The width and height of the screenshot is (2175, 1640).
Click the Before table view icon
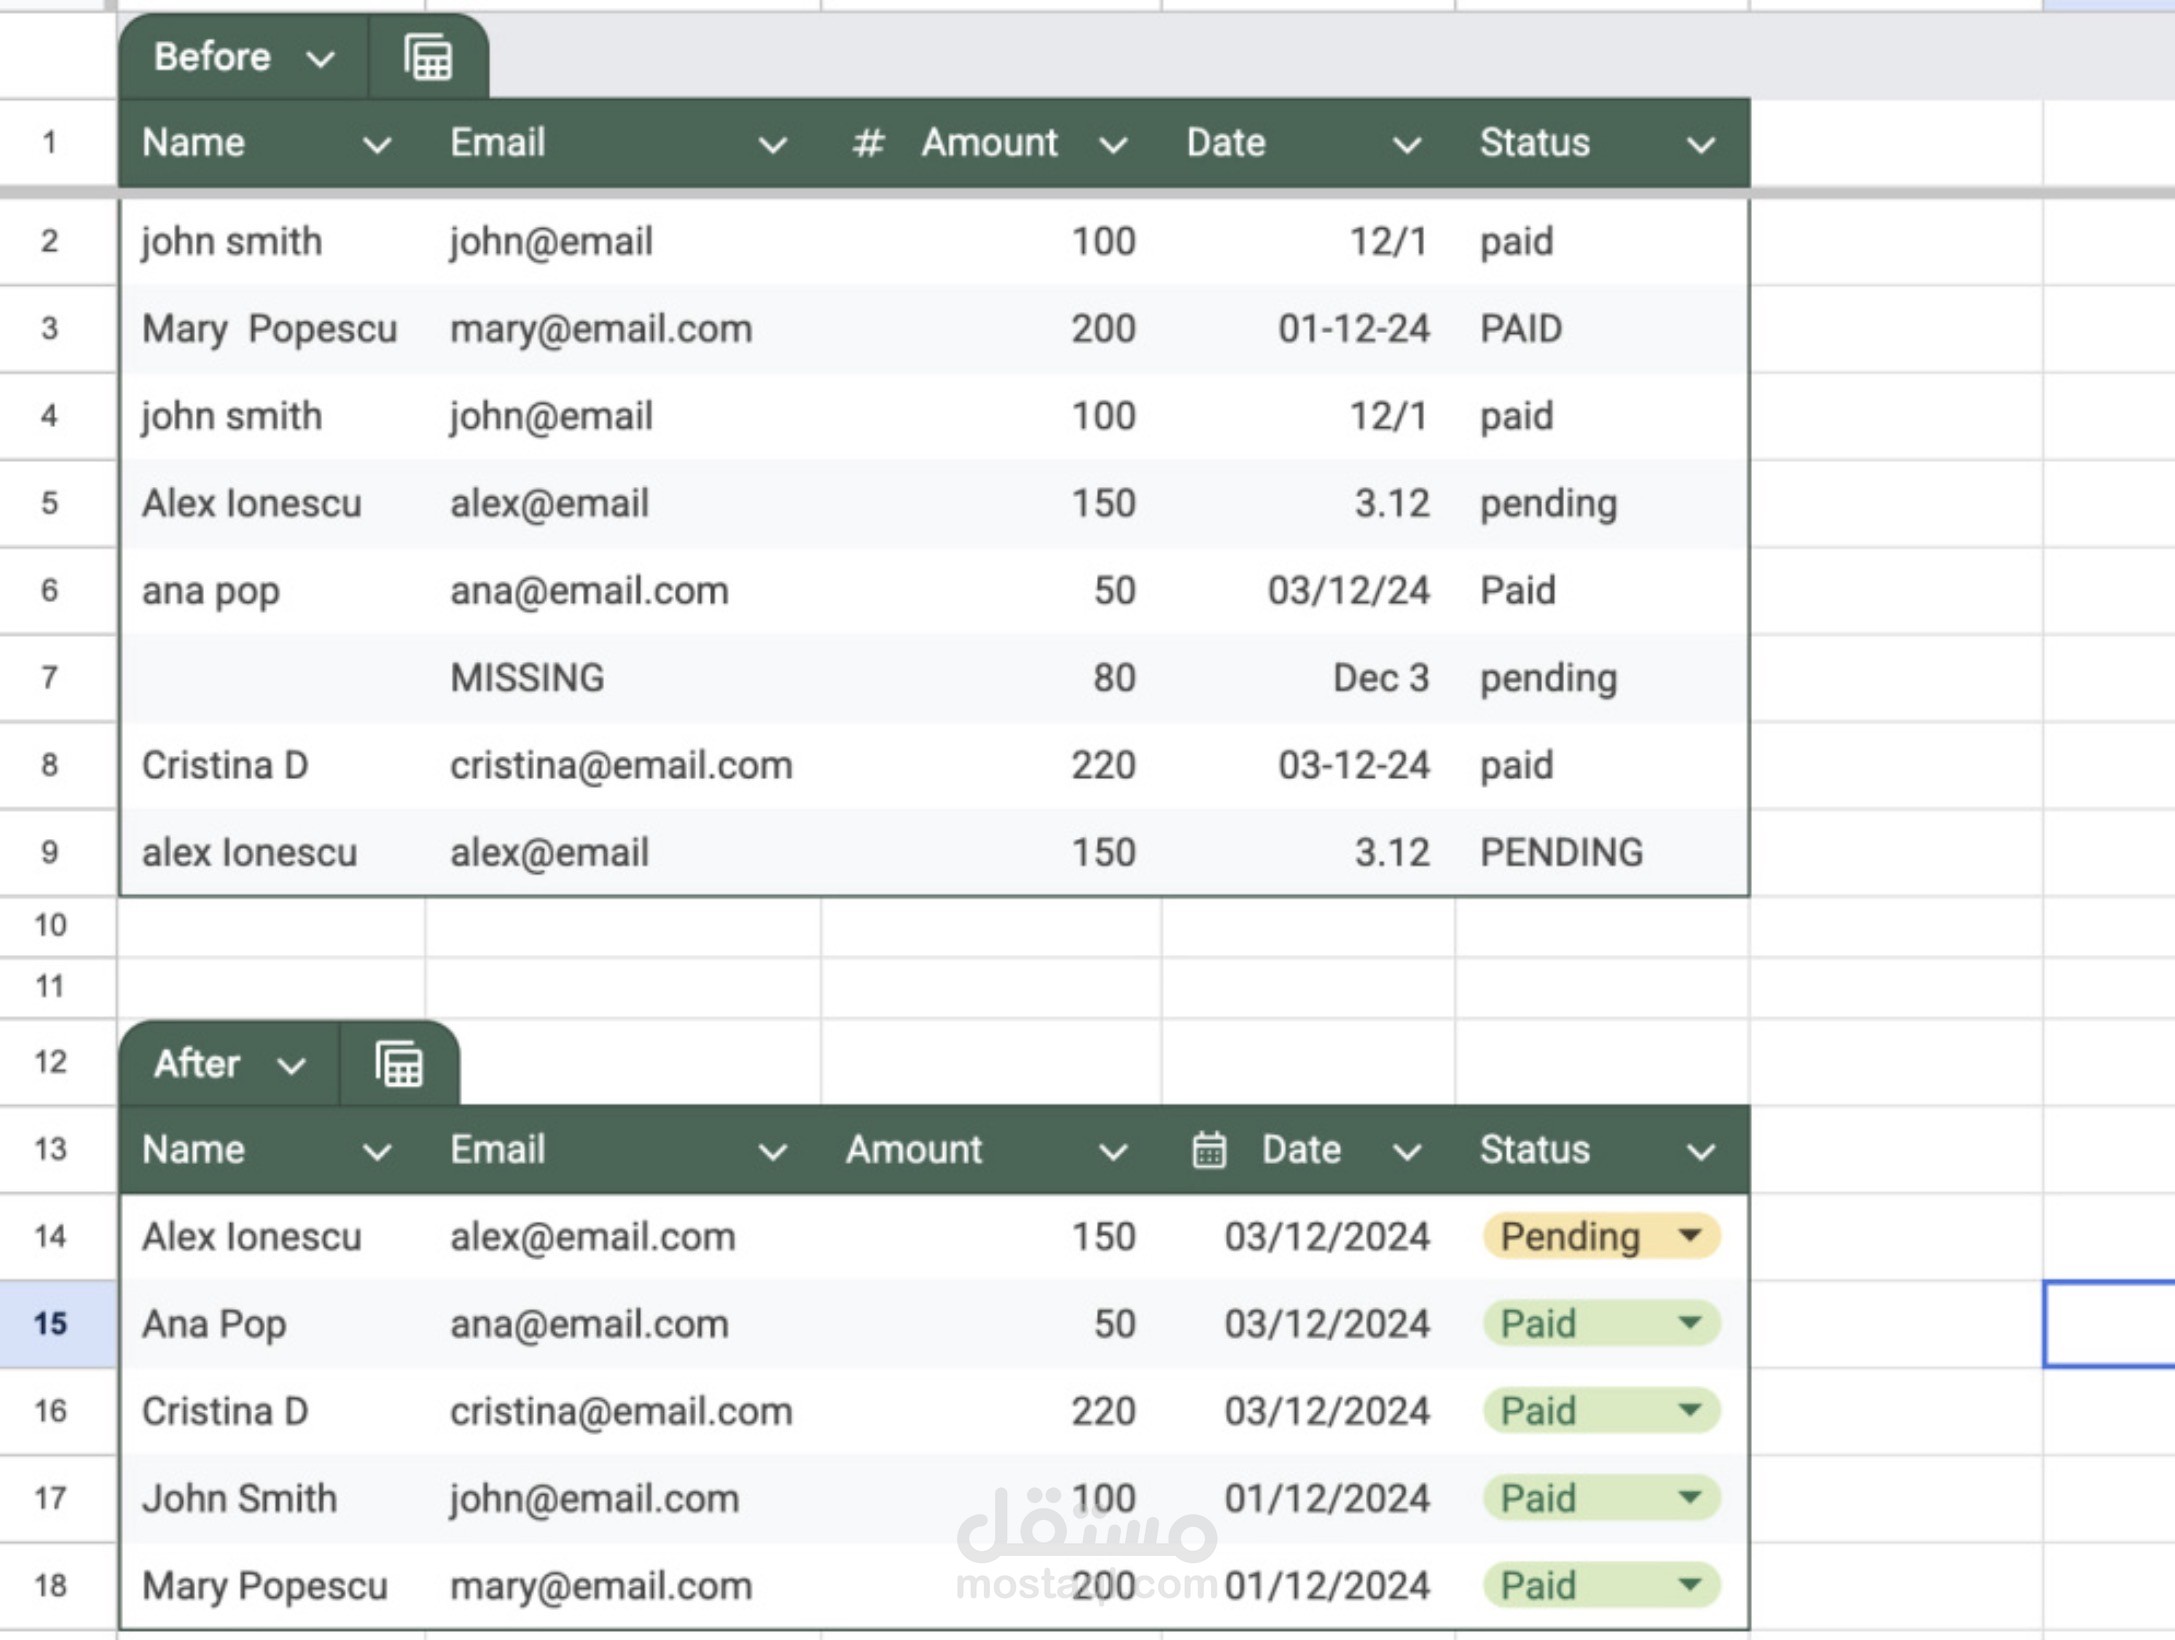tap(428, 57)
